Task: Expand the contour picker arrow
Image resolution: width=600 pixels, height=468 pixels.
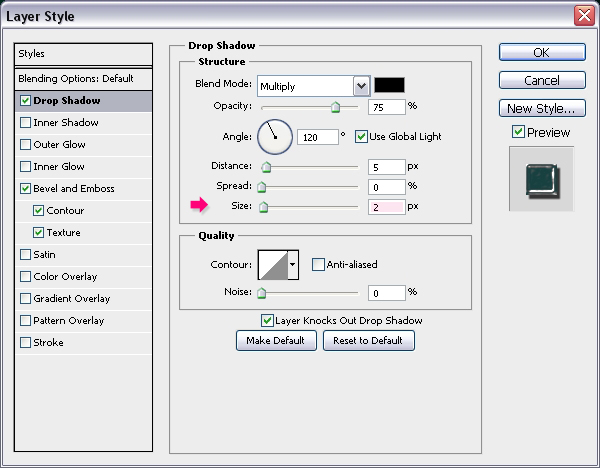Action: [292, 264]
